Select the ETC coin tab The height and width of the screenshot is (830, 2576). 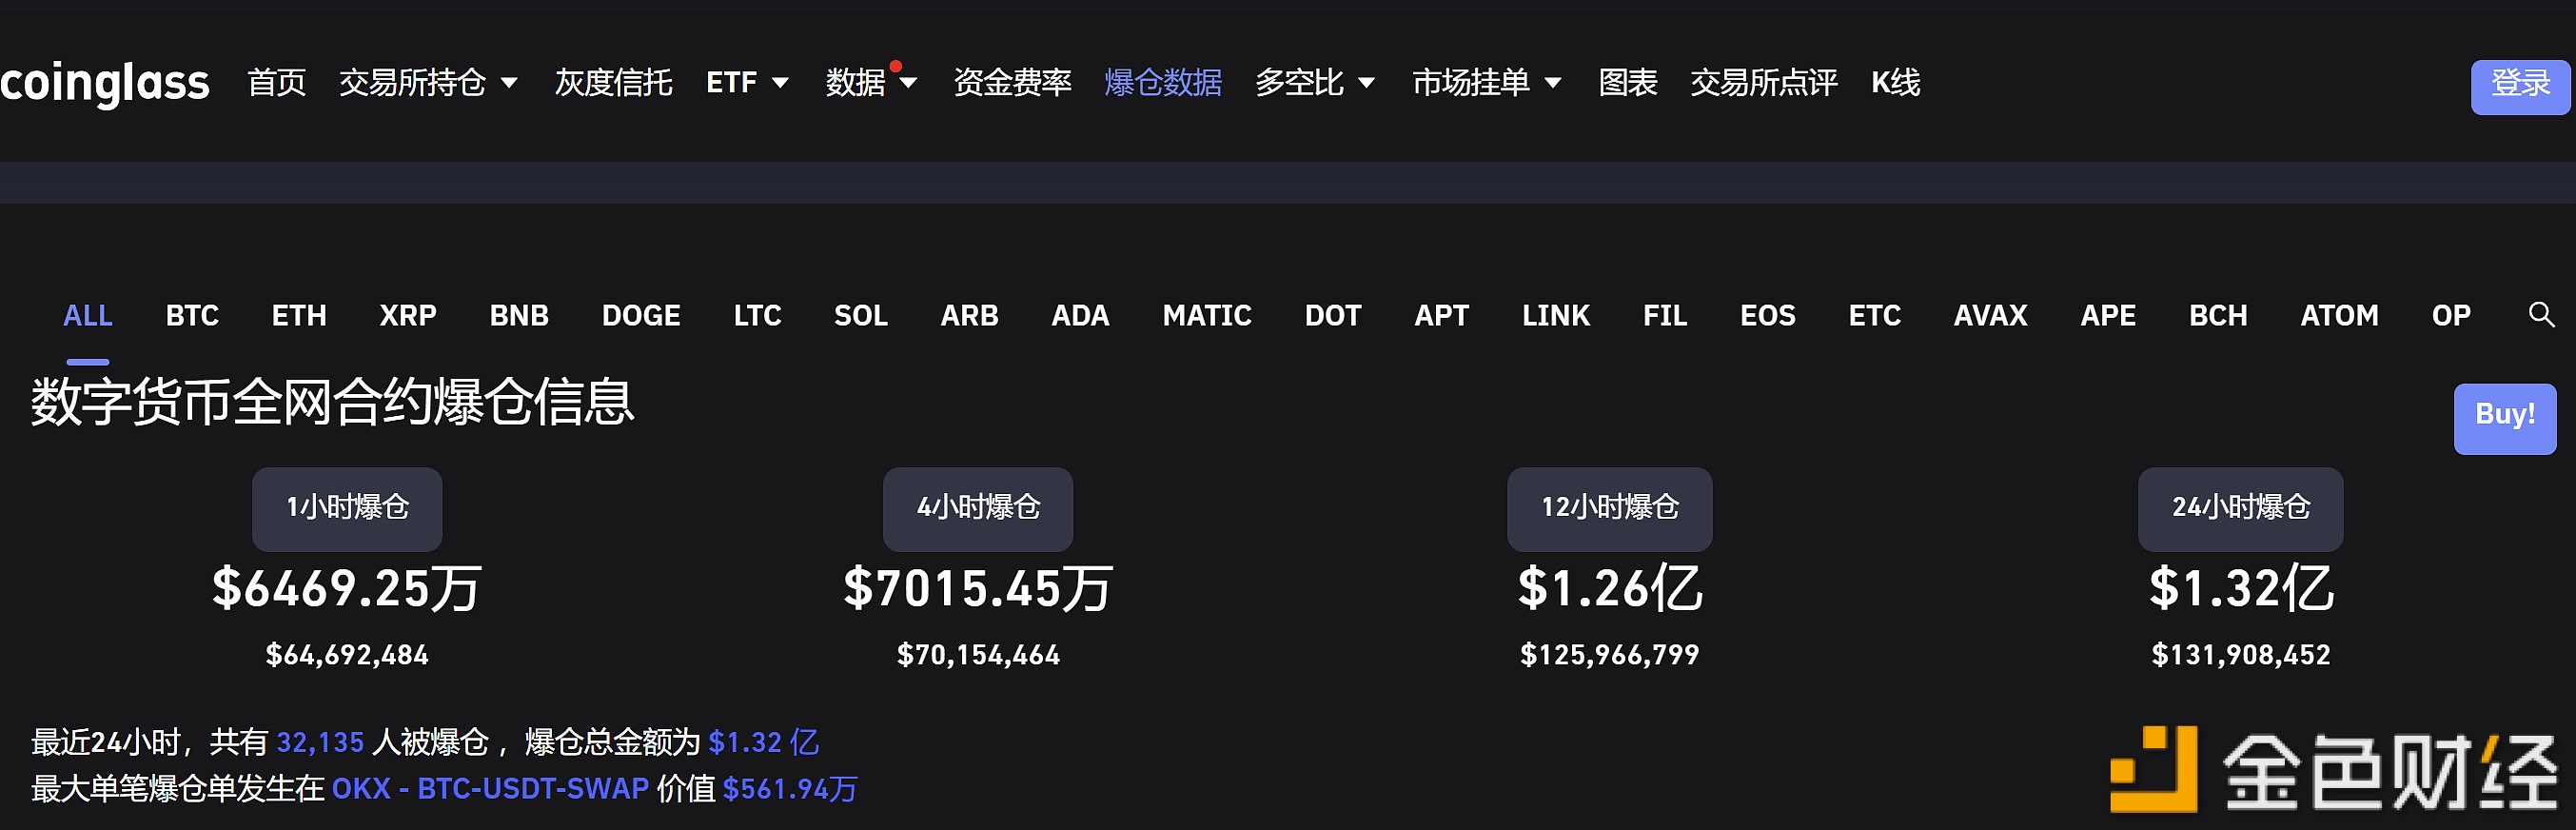pyautogui.click(x=1875, y=316)
